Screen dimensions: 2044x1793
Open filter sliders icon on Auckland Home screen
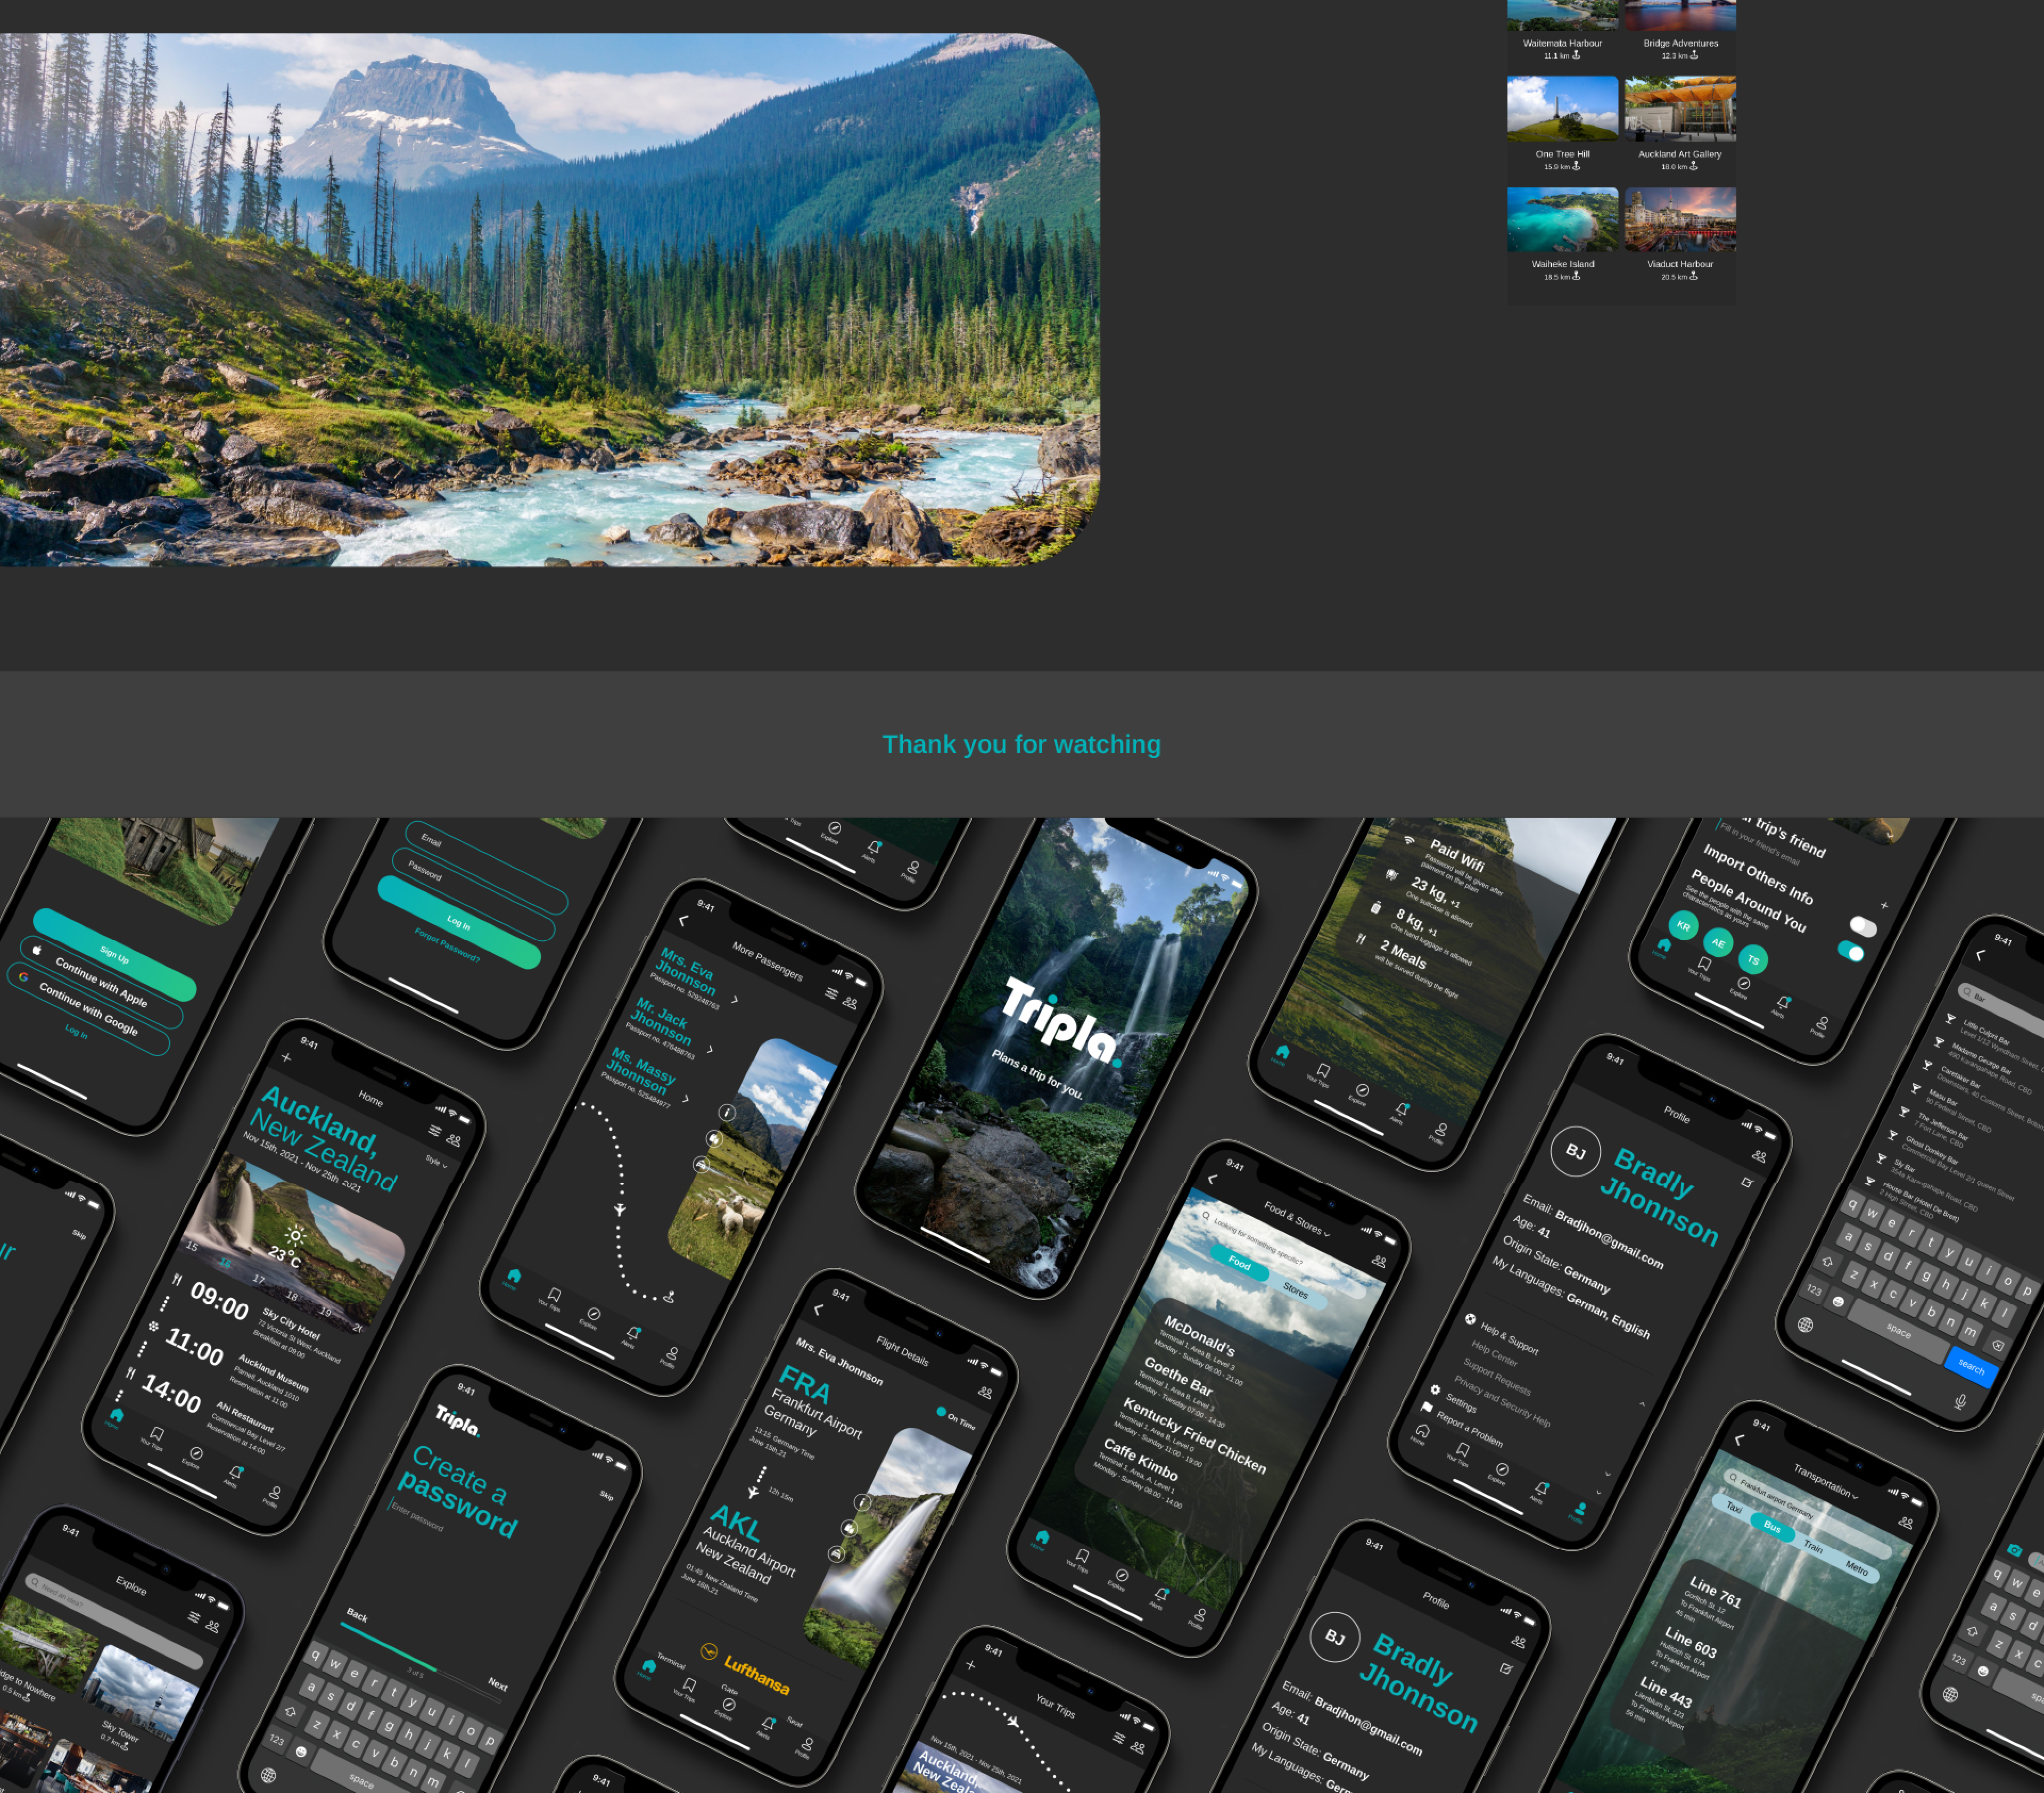pos(434,1131)
